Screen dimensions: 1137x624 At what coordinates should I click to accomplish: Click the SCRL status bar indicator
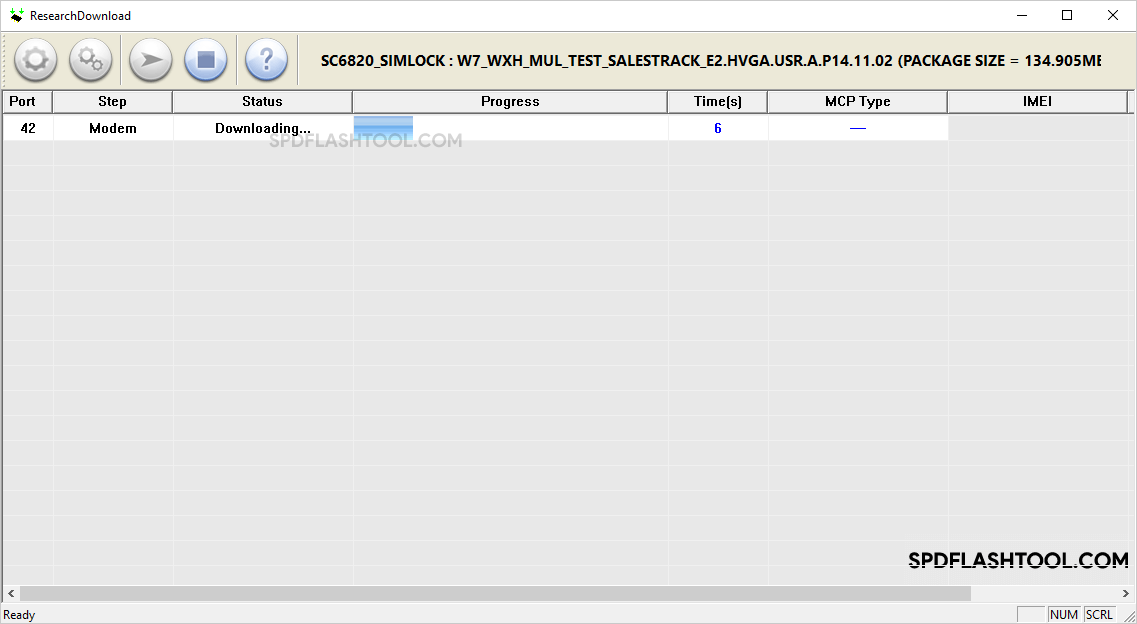pyautogui.click(x=1099, y=615)
